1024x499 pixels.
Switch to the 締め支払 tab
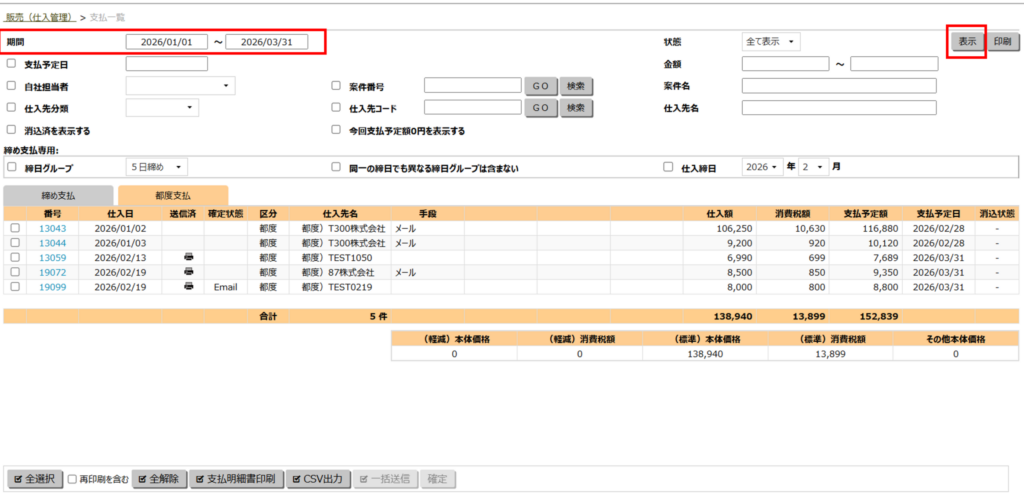tap(57, 196)
